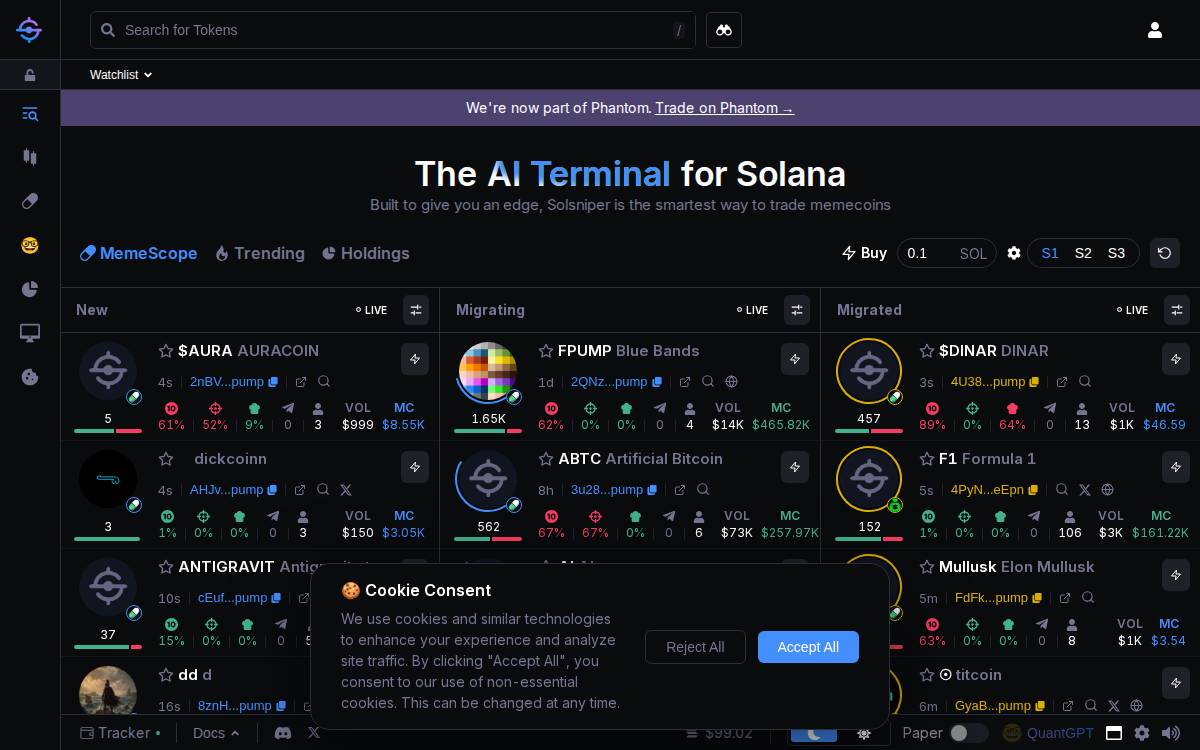Viewport: 1200px width, 750px height.
Task: Quick buy FPUMP with lightning button
Action: (x=795, y=359)
